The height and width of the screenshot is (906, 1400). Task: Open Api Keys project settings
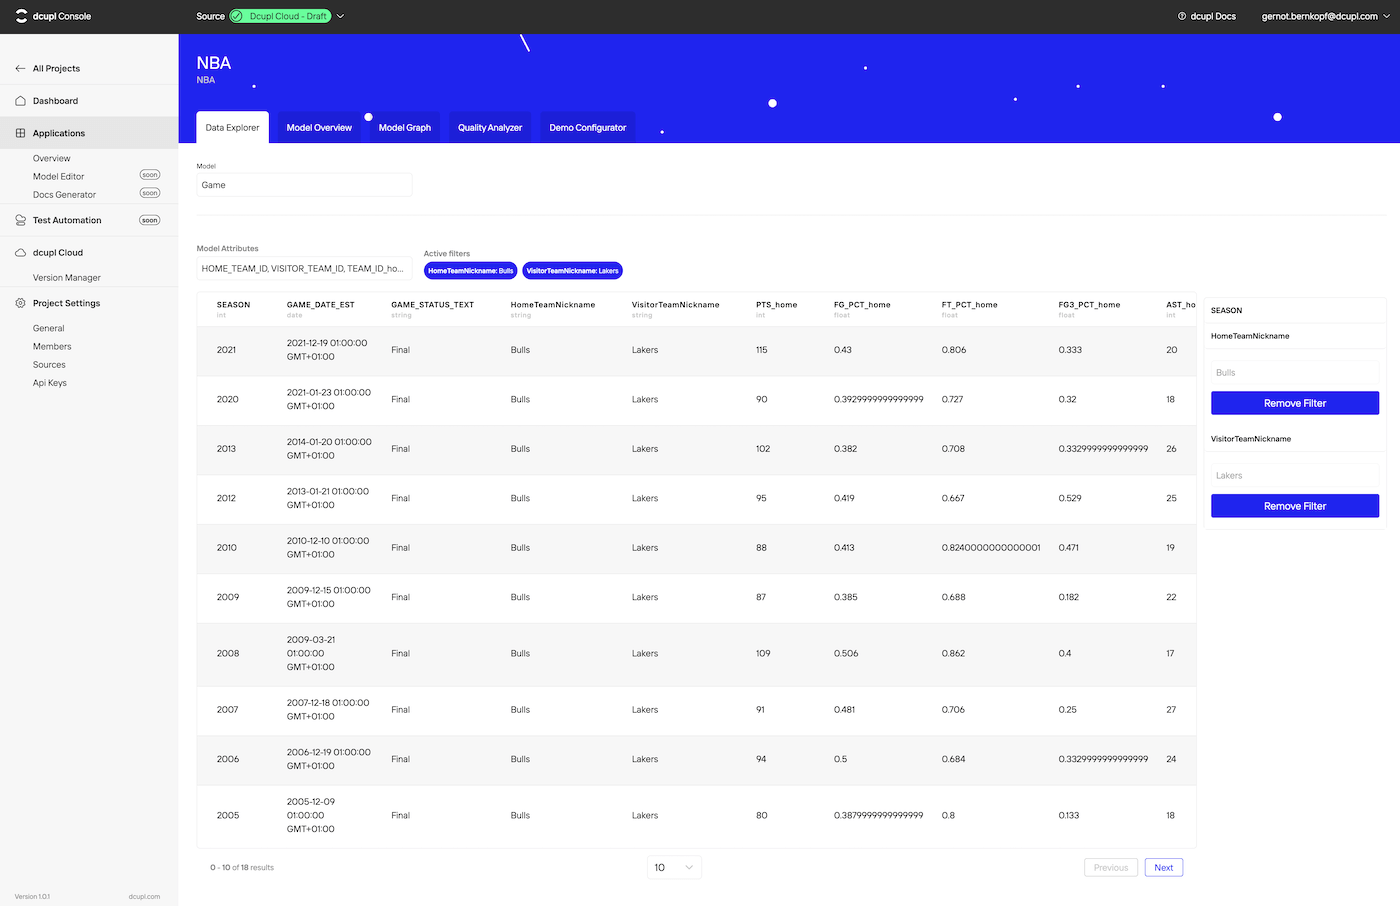(x=50, y=382)
